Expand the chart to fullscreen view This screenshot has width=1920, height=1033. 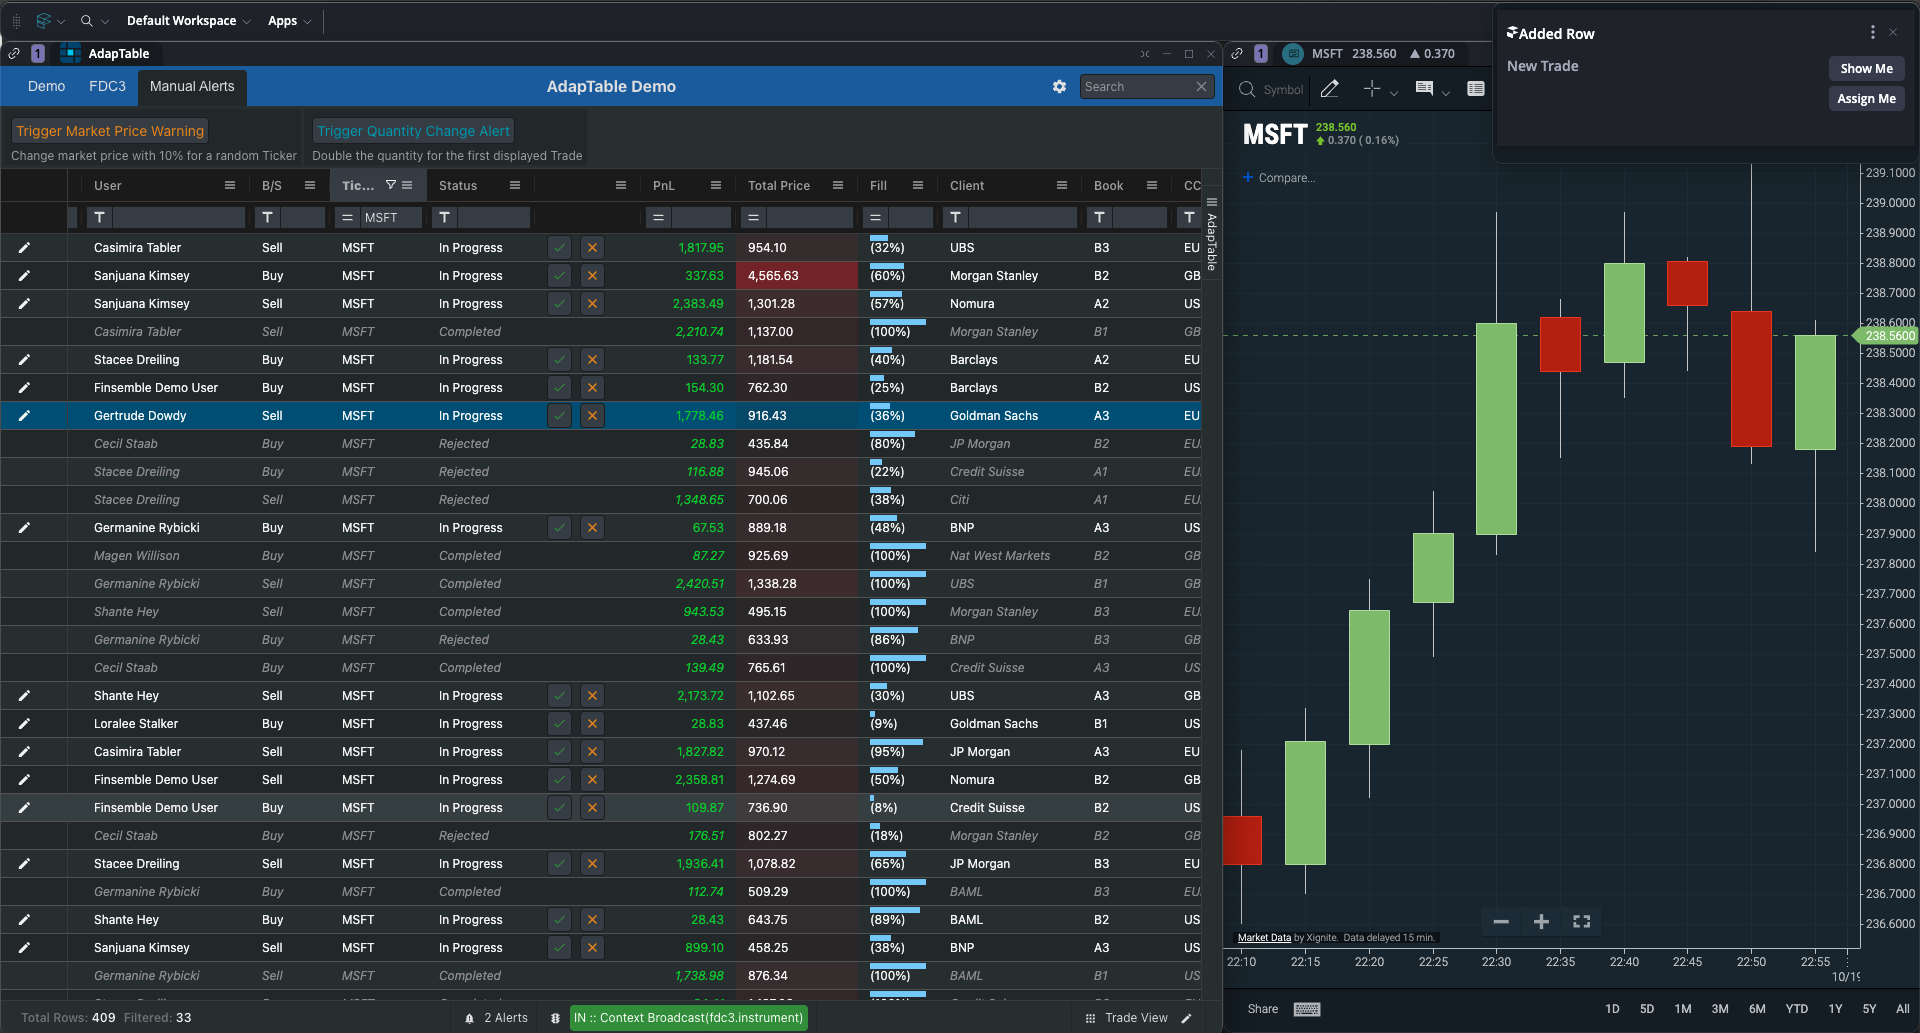[1580, 921]
